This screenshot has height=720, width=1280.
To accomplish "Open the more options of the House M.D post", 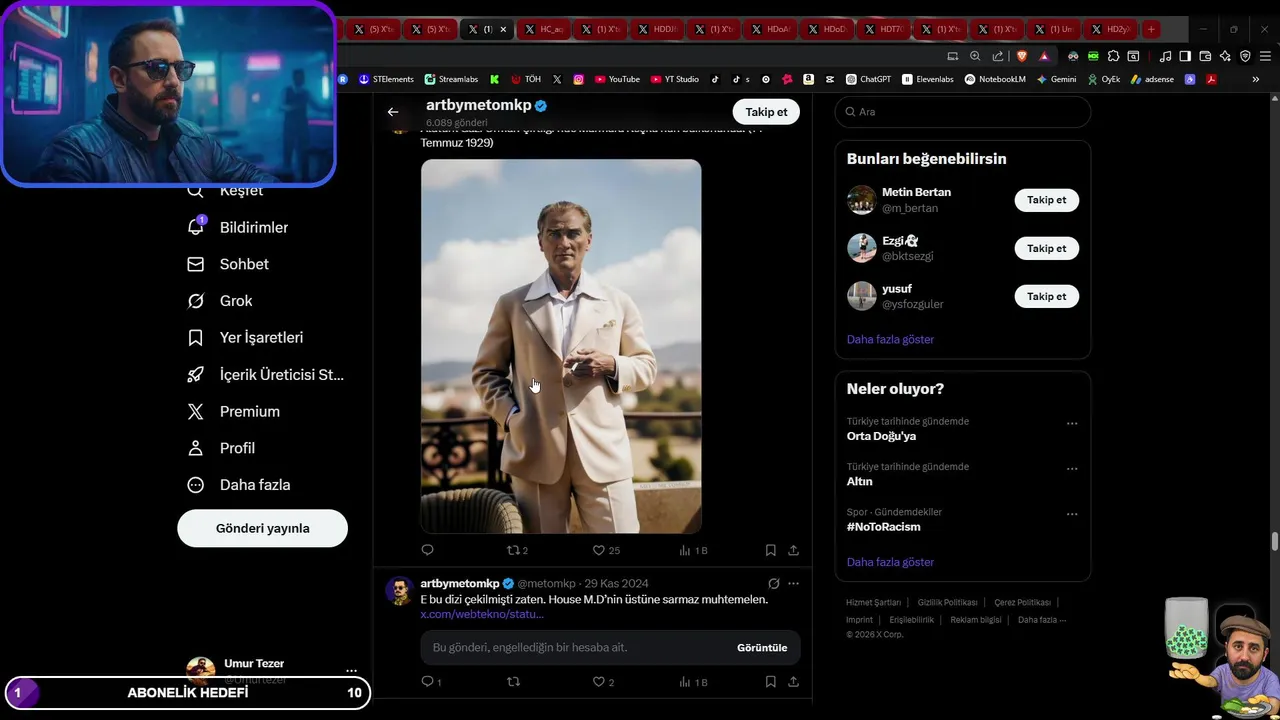I will point(793,583).
